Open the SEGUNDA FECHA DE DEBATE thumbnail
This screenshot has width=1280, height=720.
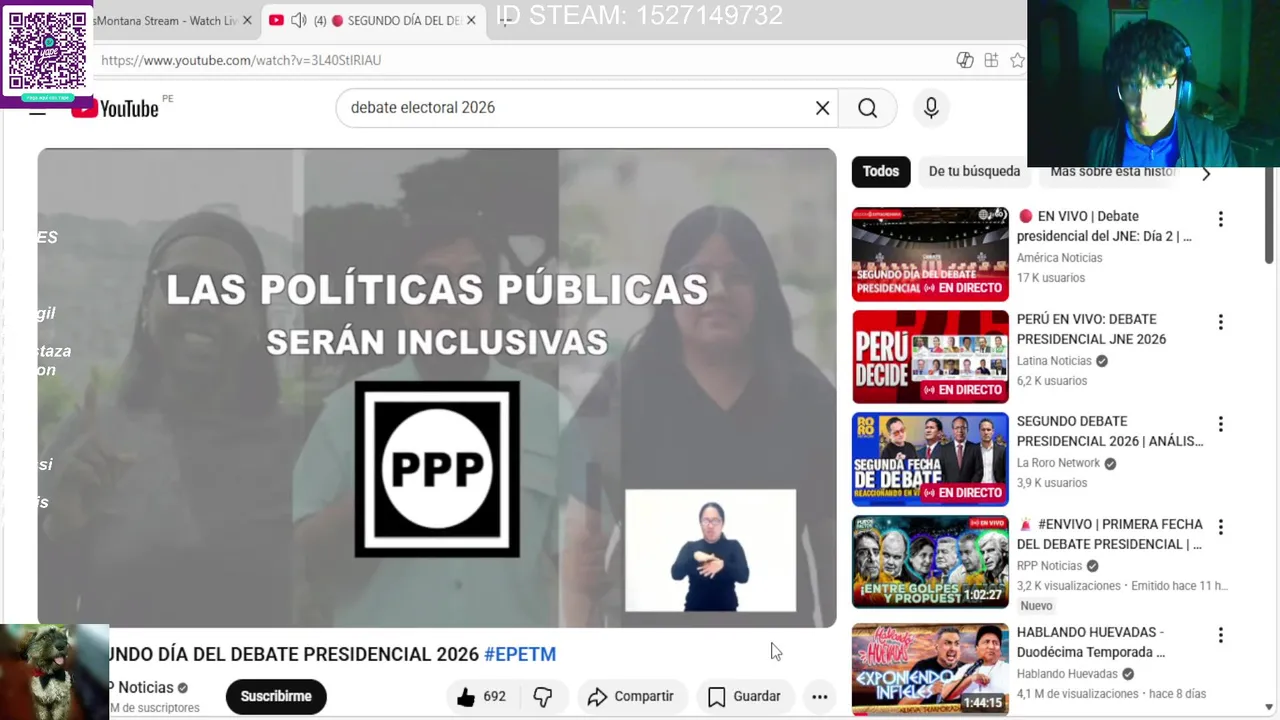point(930,460)
